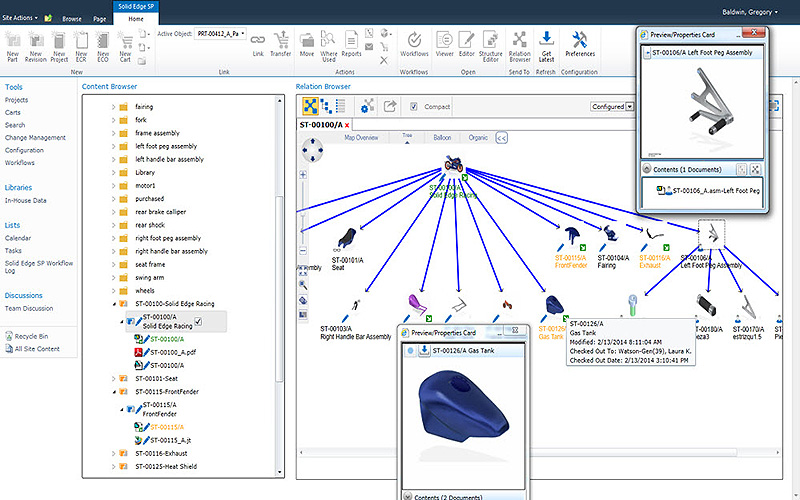Switch to the Page ribbon tab
This screenshot has height=500, width=800.
click(x=99, y=19)
